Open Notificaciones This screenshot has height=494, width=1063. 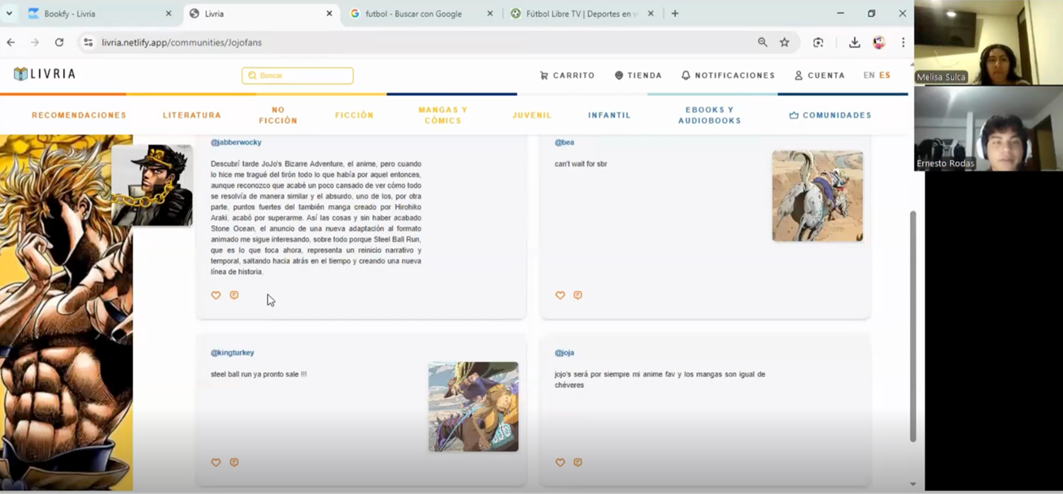coord(728,75)
